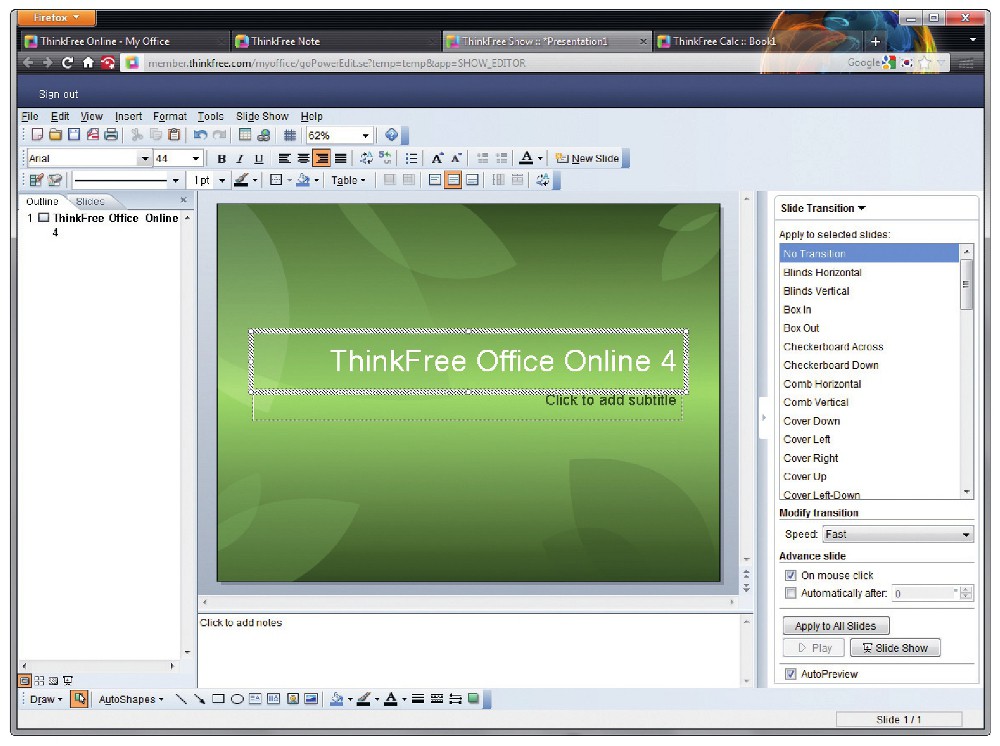The width and height of the screenshot is (1000, 746).
Task: Uncheck the On mouse click checkbox
Action: [791, 576]
